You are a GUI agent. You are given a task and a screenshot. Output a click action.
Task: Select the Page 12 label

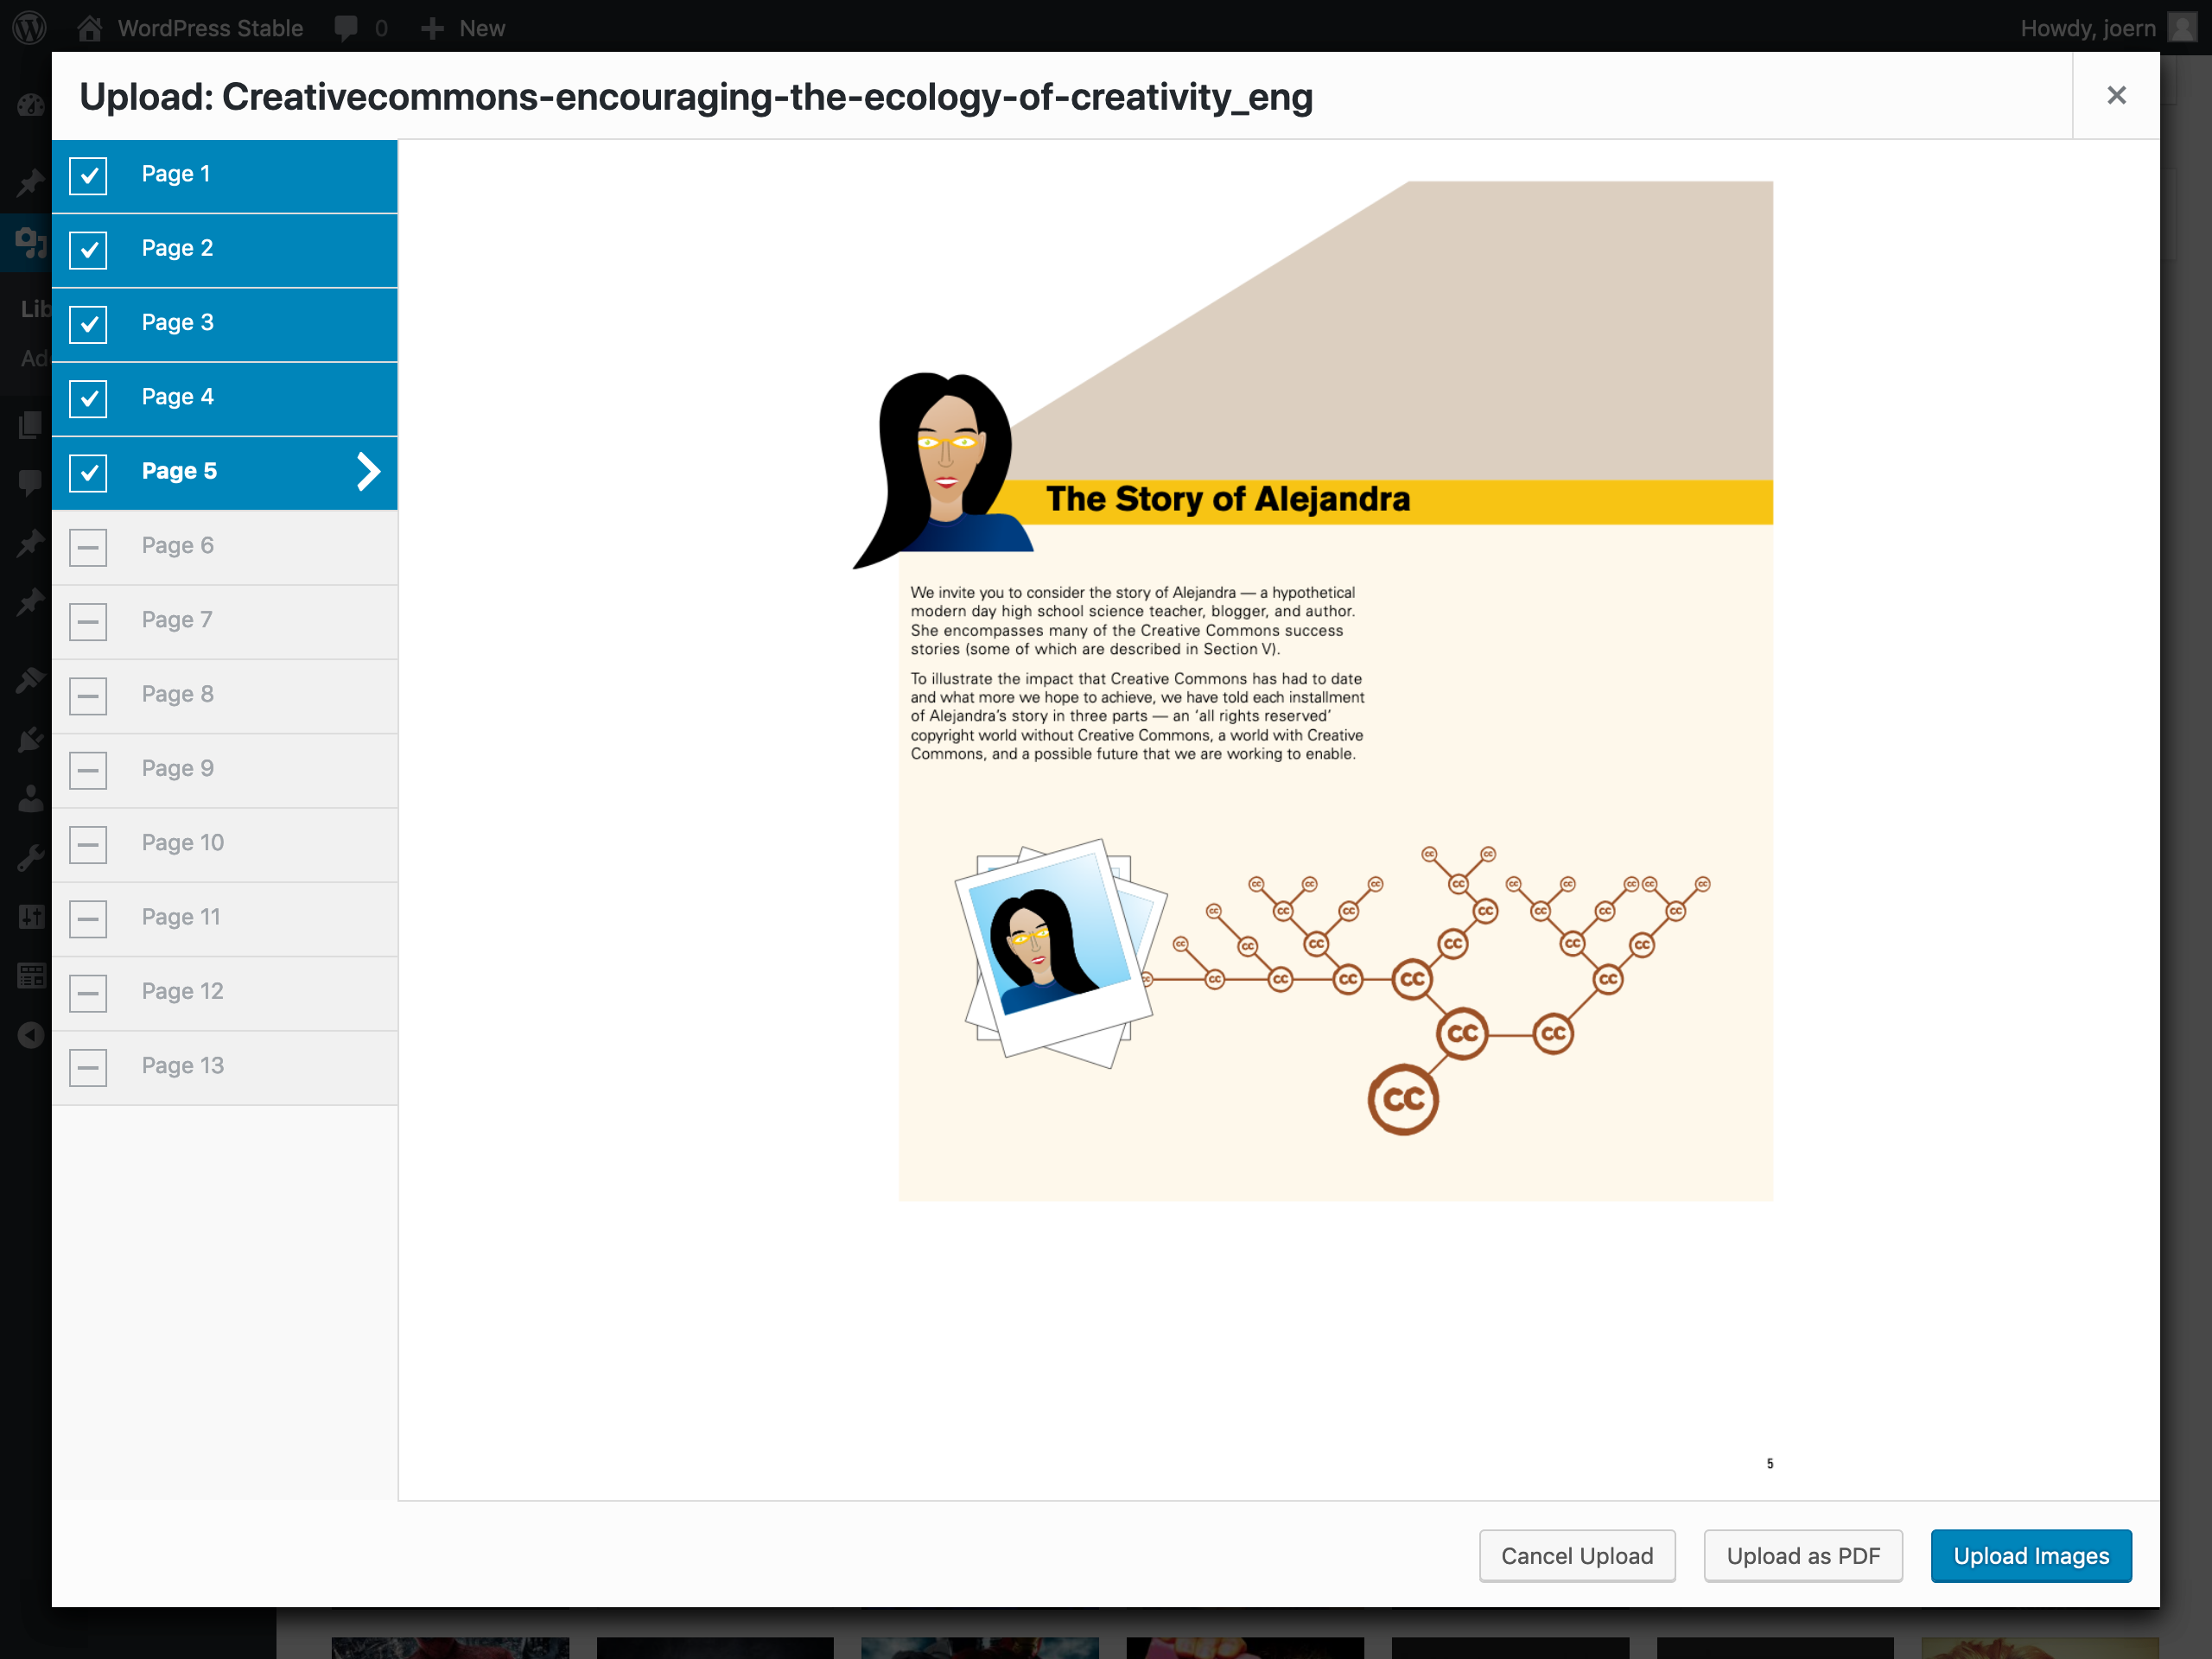(x=183, y=991)
